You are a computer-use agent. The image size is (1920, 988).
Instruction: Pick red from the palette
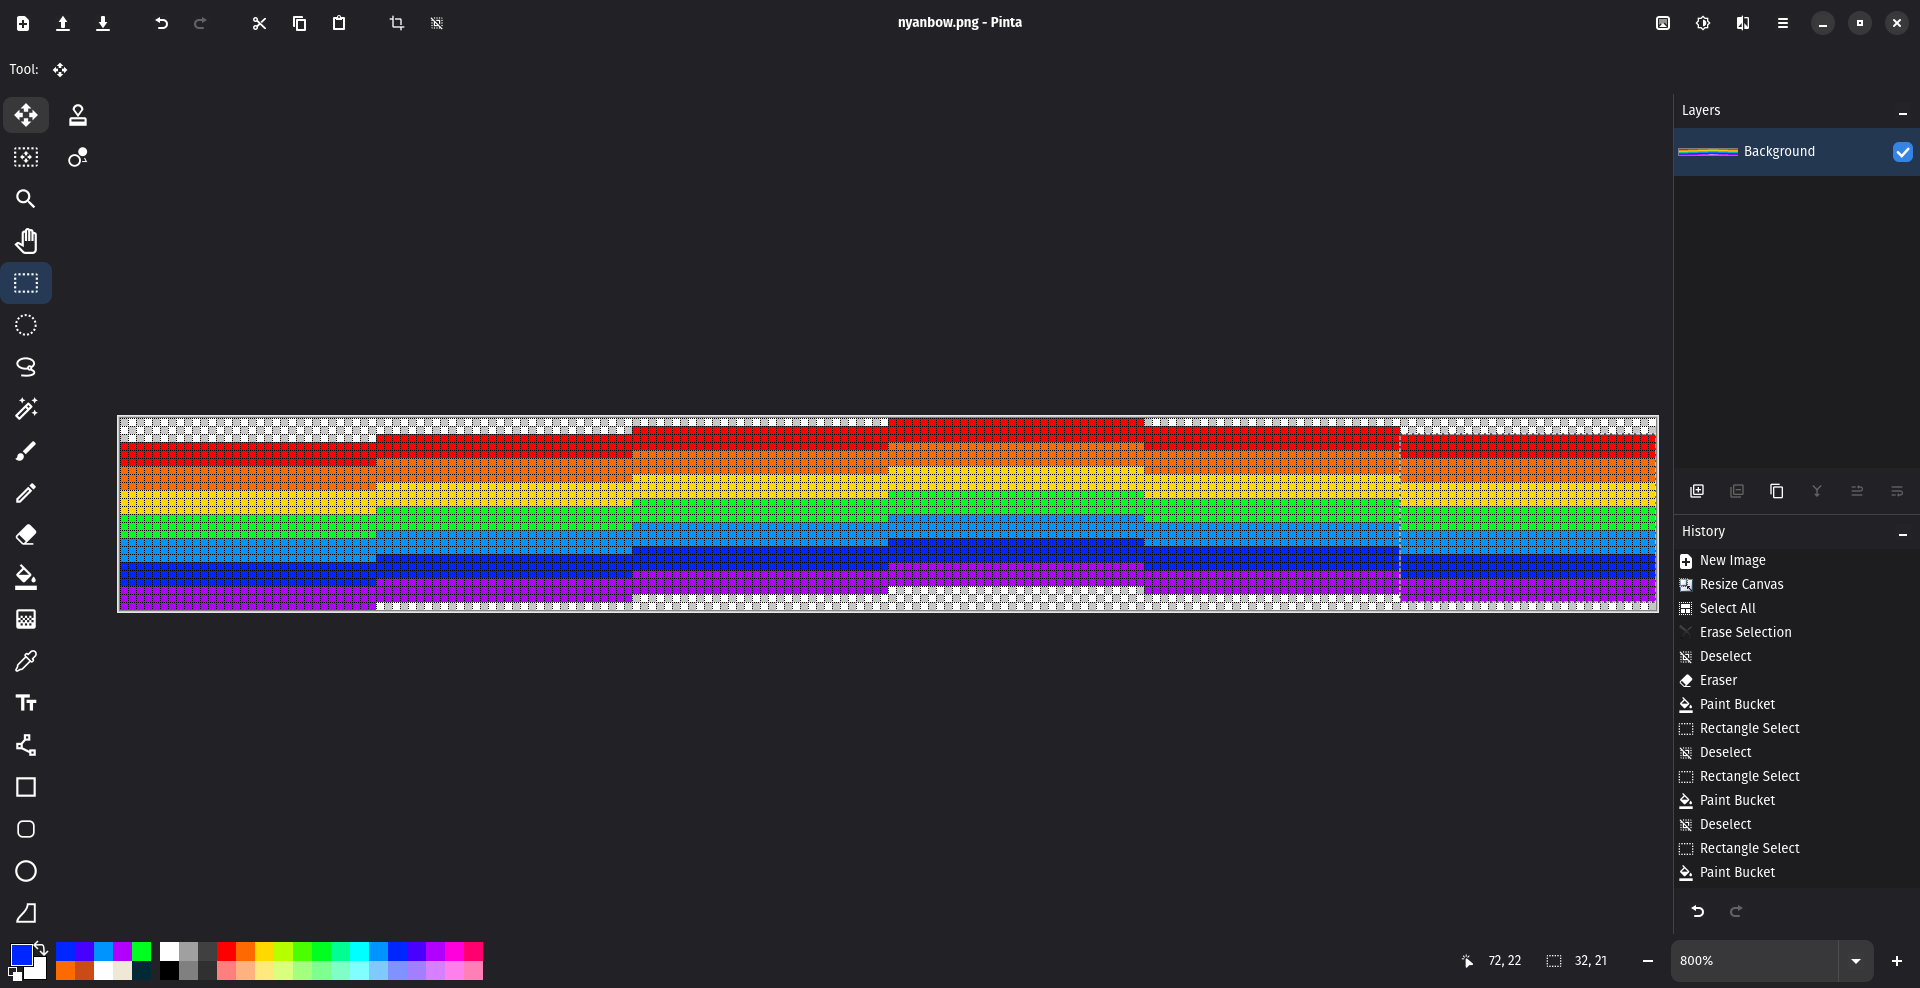[x=226, y=951]
